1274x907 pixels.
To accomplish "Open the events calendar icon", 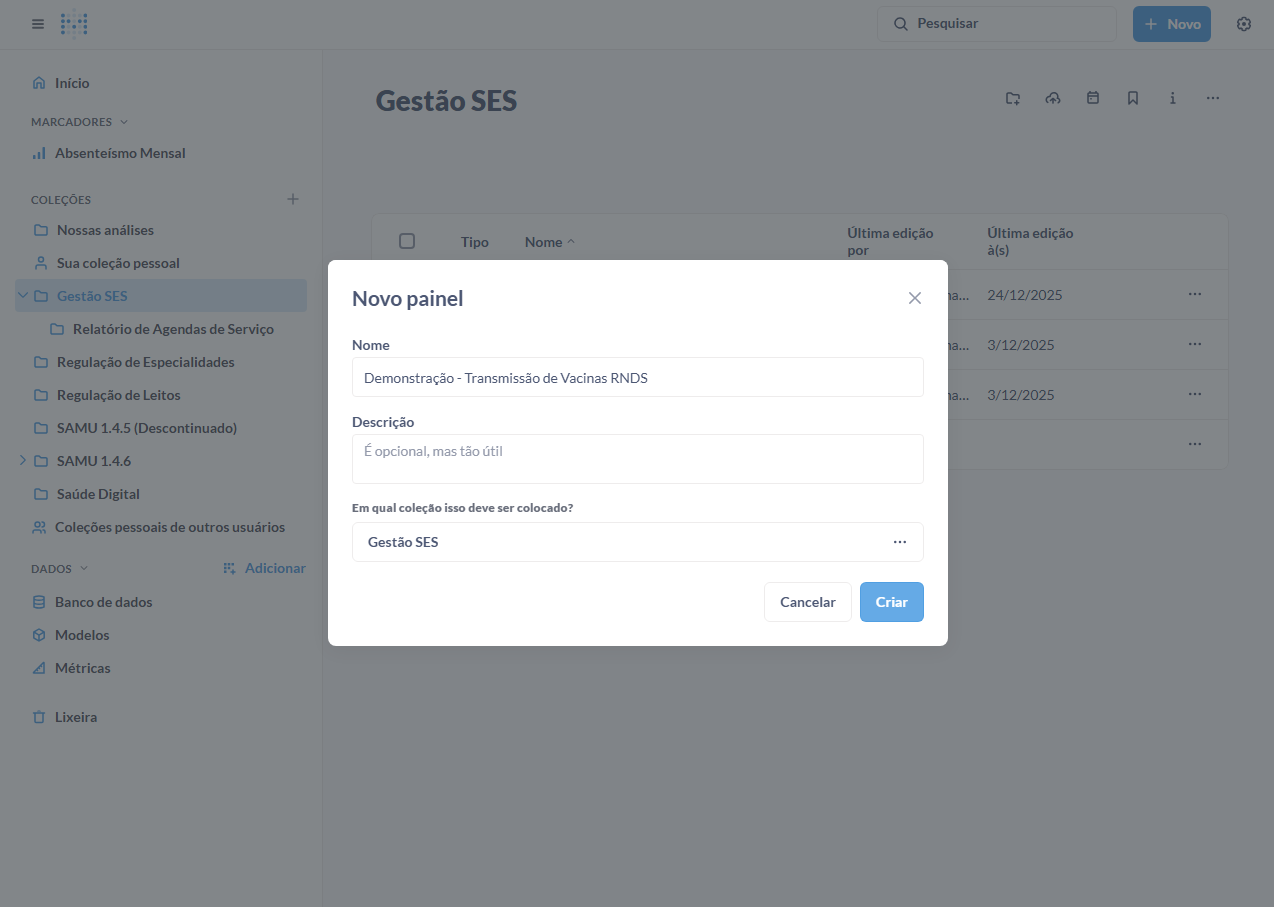I will click(1093, 98).
